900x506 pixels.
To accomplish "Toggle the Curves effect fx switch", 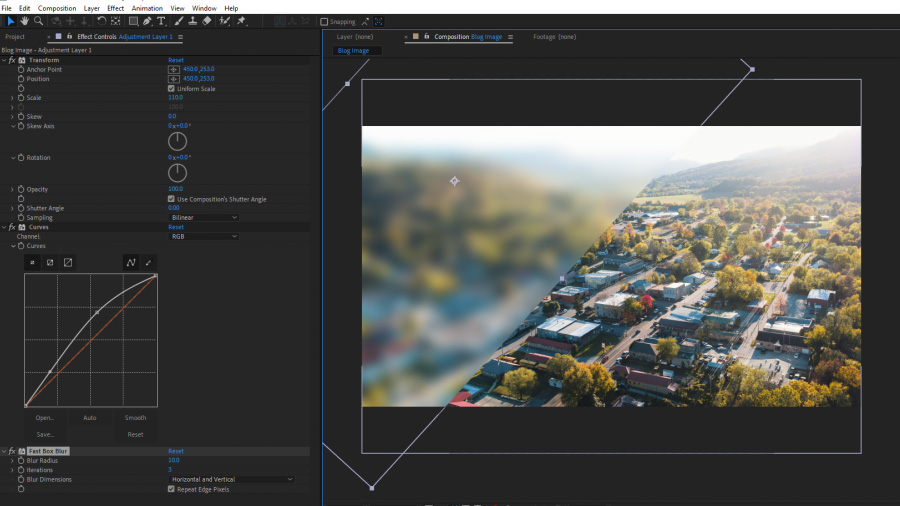I will point(12,227).
